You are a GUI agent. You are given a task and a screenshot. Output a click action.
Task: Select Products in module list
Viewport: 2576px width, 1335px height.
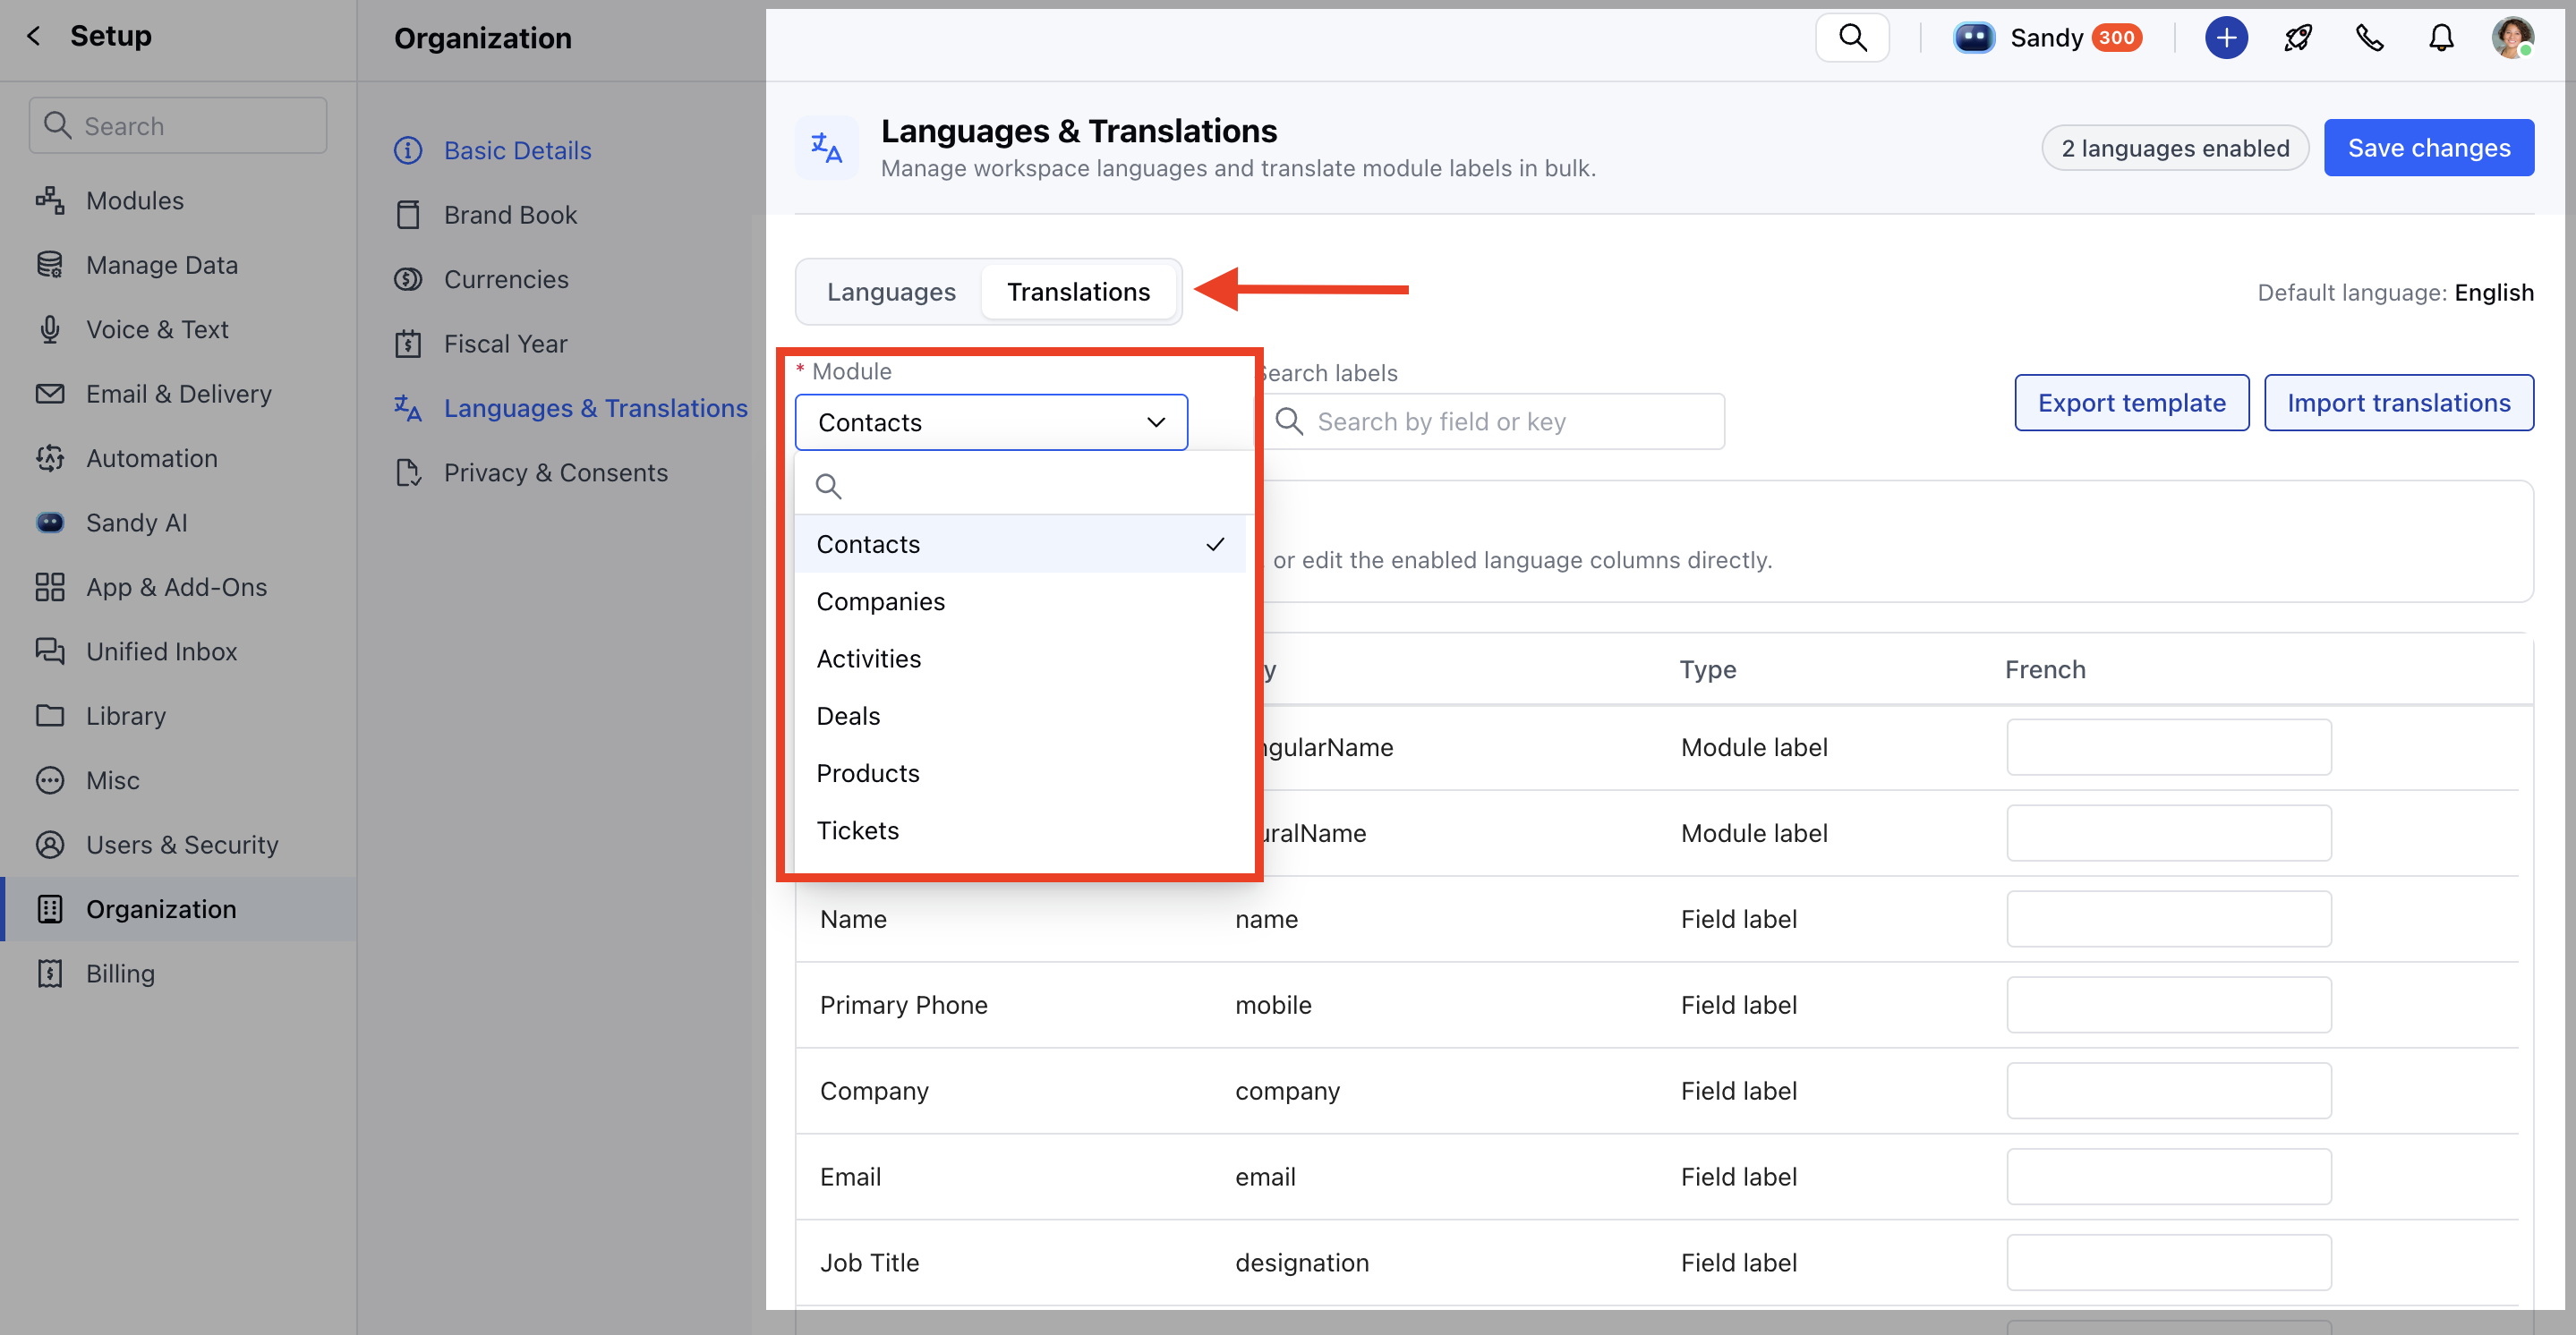[x=1020, y=773]
